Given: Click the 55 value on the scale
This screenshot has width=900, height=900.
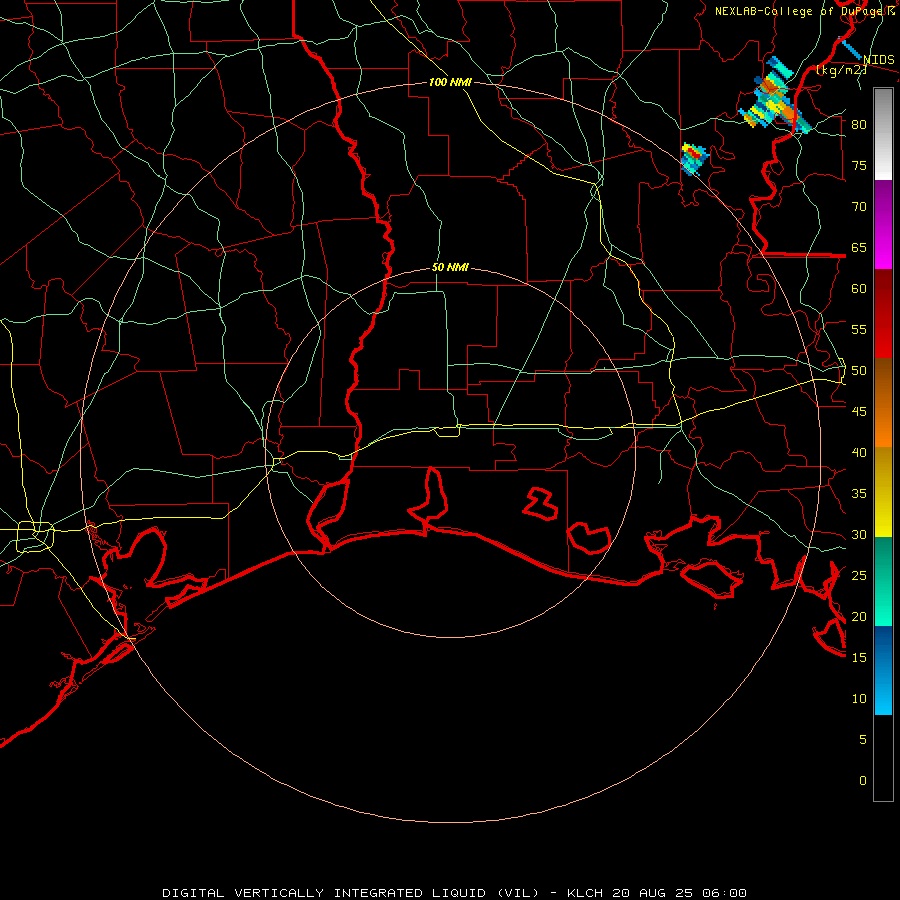Looking at the screenshot, I should [x=859, y=329].
